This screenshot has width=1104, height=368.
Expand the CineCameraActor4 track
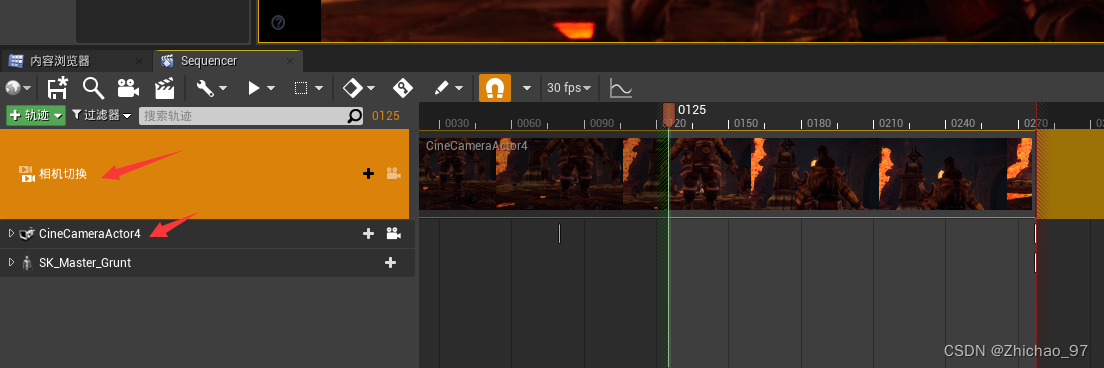click(x=11, y=233)
